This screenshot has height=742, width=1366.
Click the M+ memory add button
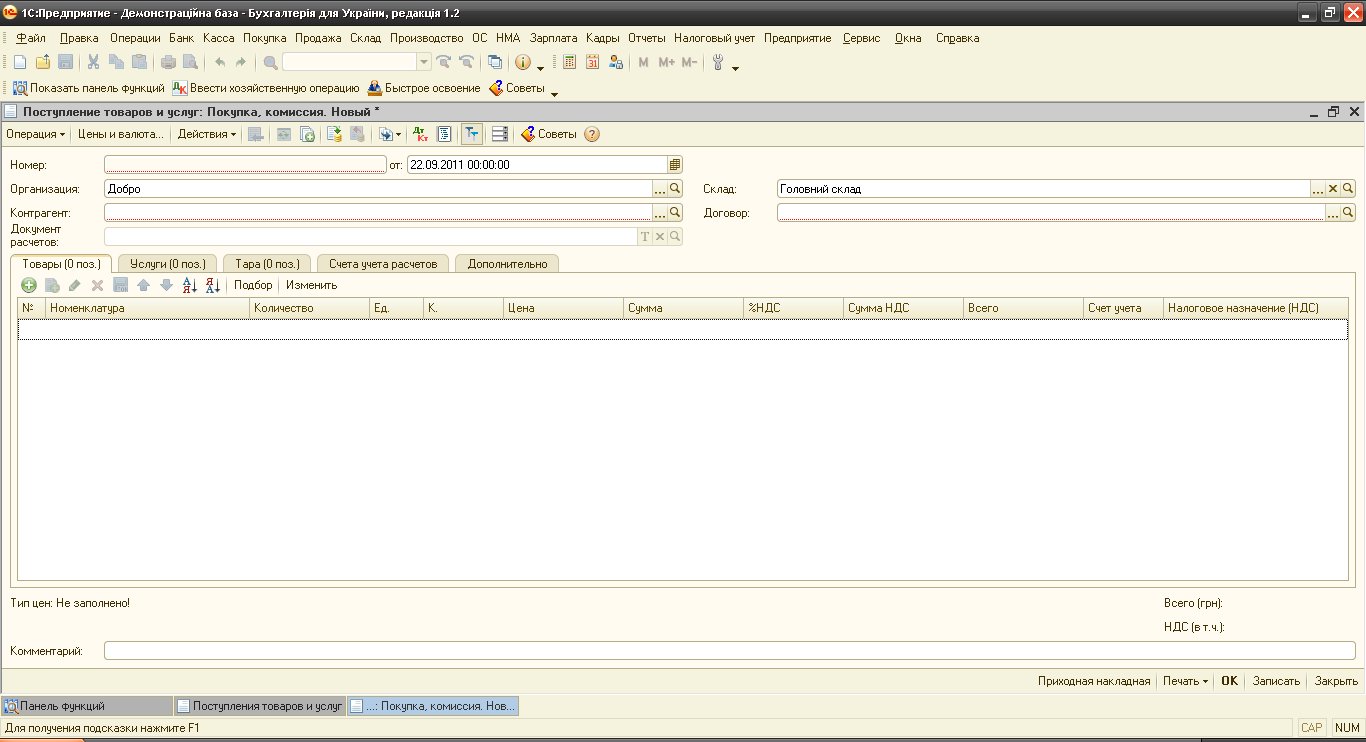(667, 62)
